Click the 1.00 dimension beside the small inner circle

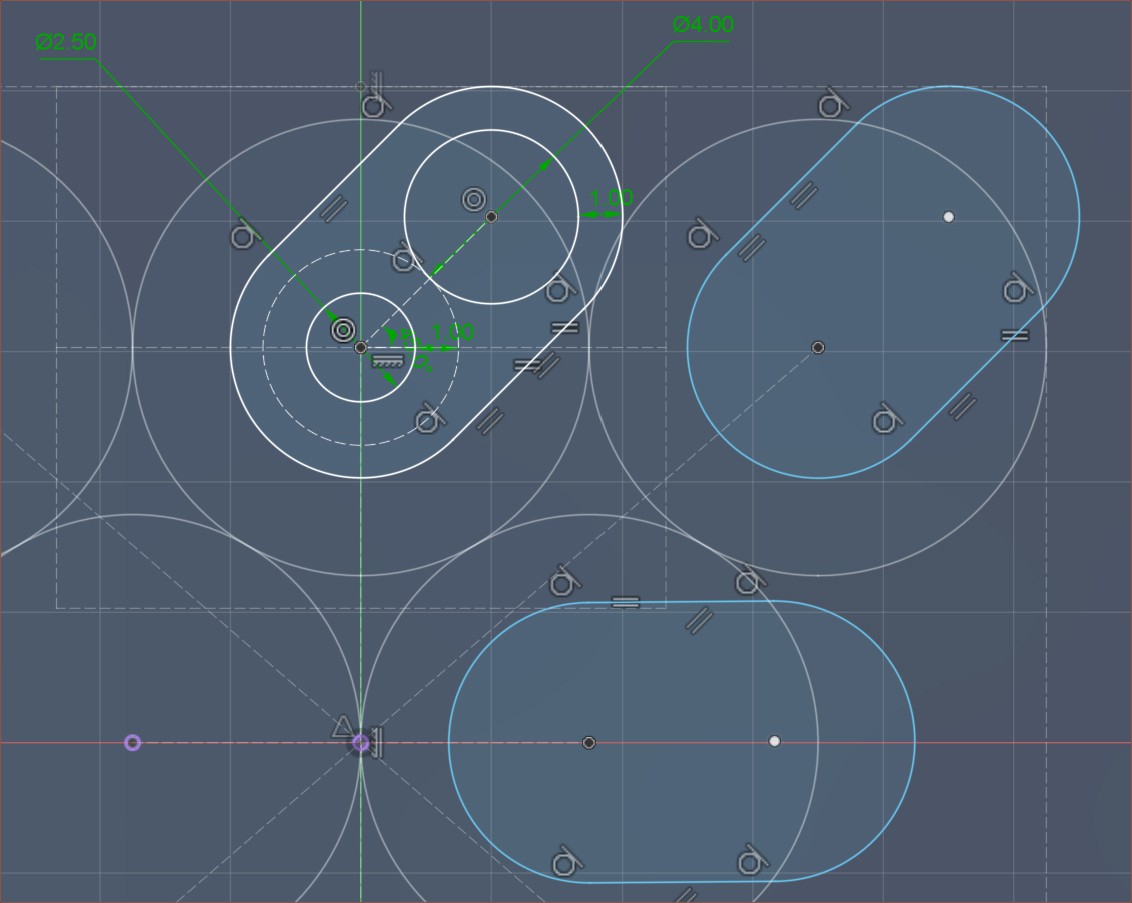click(x=452, y=332)
